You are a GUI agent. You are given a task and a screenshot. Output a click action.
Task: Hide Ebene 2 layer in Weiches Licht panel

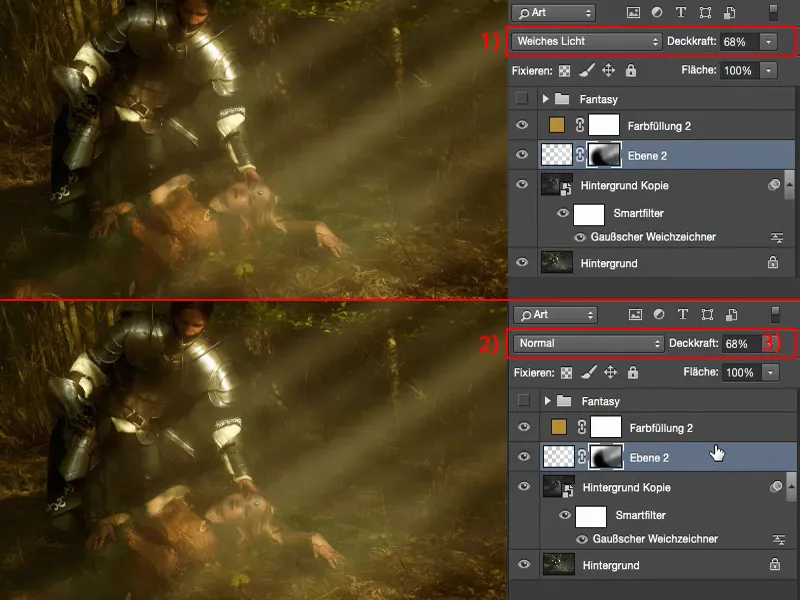522,154
